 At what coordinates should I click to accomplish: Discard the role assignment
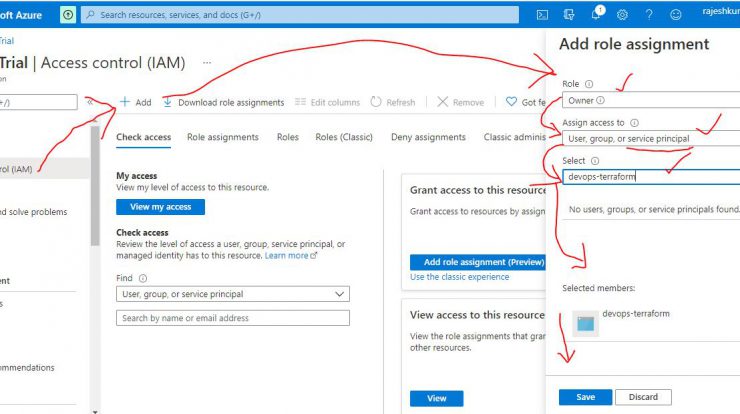[643, 397]
